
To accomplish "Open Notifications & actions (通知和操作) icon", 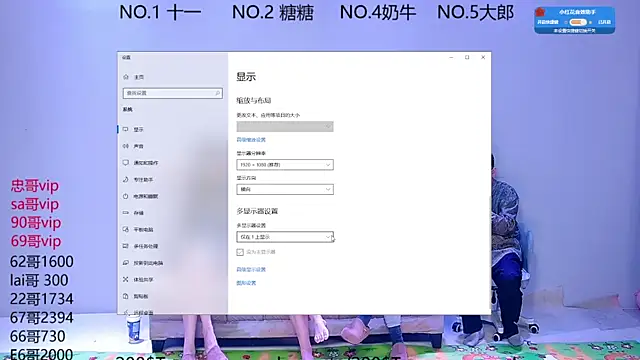I will [x=126, y=162].
